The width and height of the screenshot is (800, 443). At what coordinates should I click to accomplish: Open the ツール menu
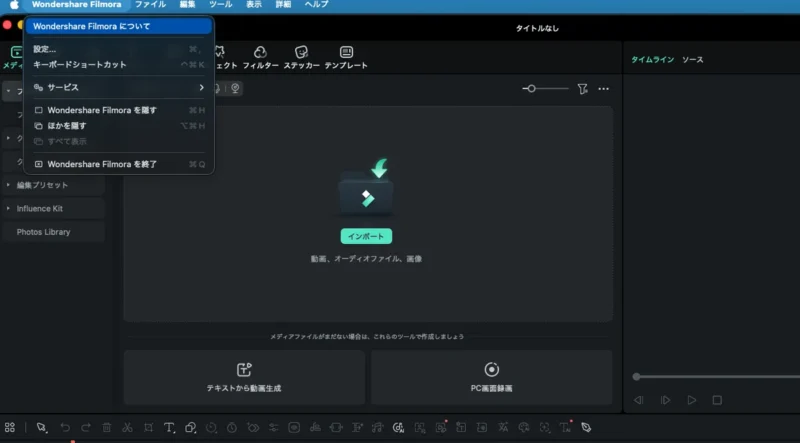(220, 5)
